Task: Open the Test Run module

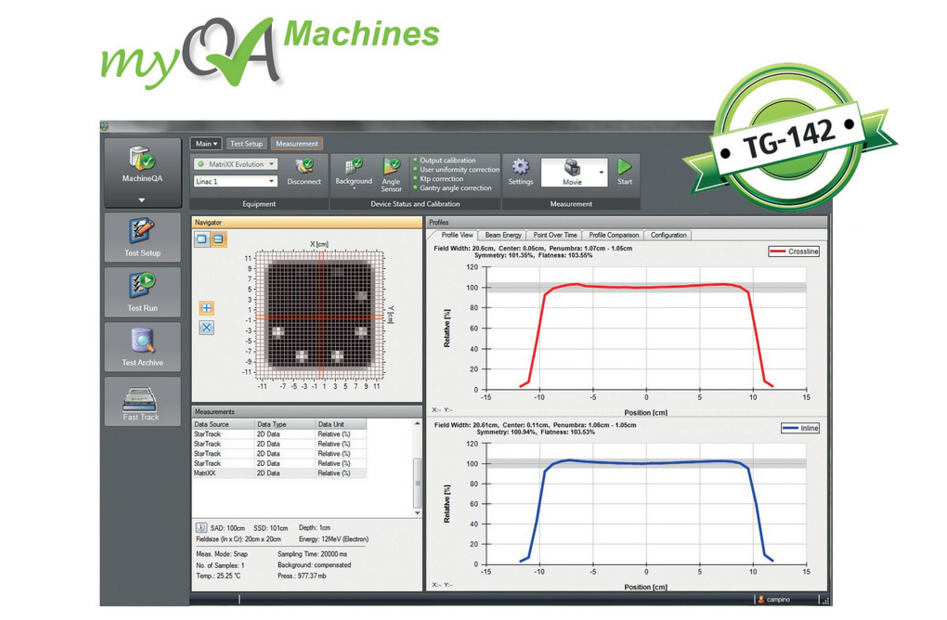Action: pos(143,292)
